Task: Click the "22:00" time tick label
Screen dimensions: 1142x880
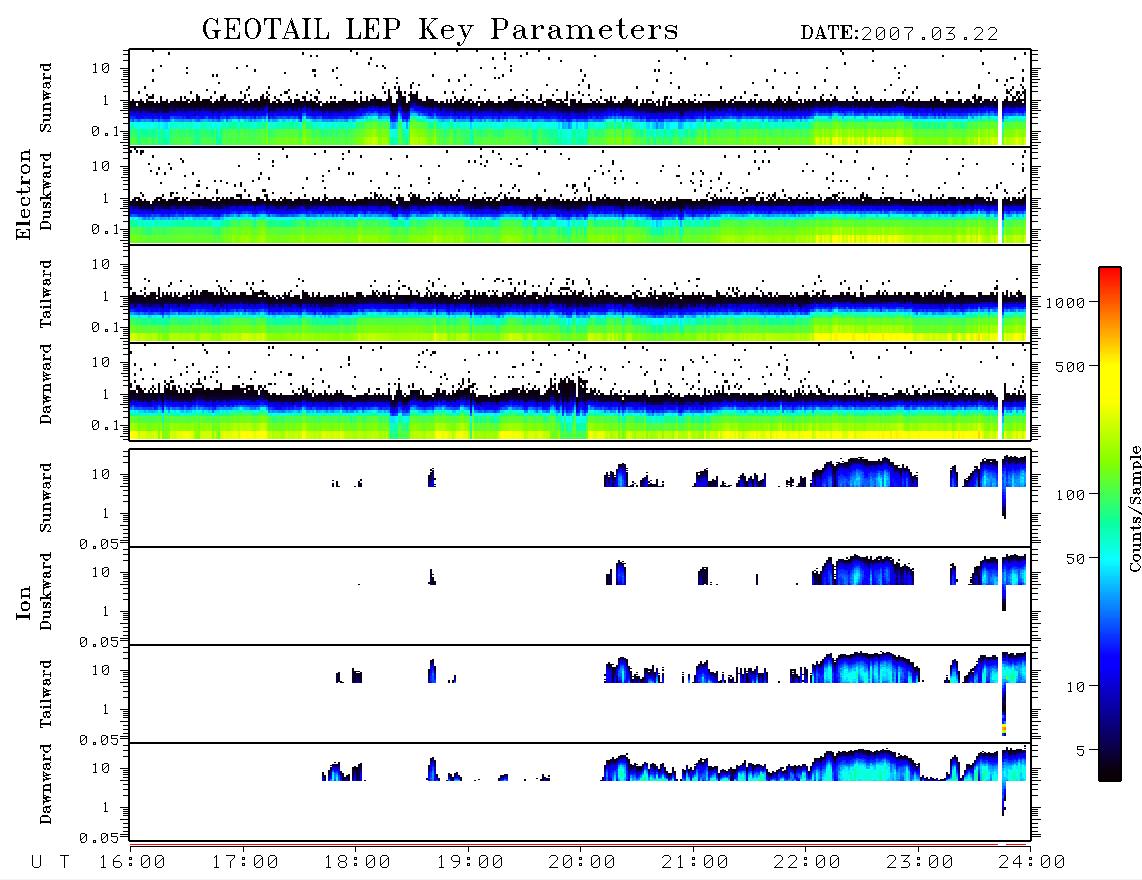Action: click(807, 862)
